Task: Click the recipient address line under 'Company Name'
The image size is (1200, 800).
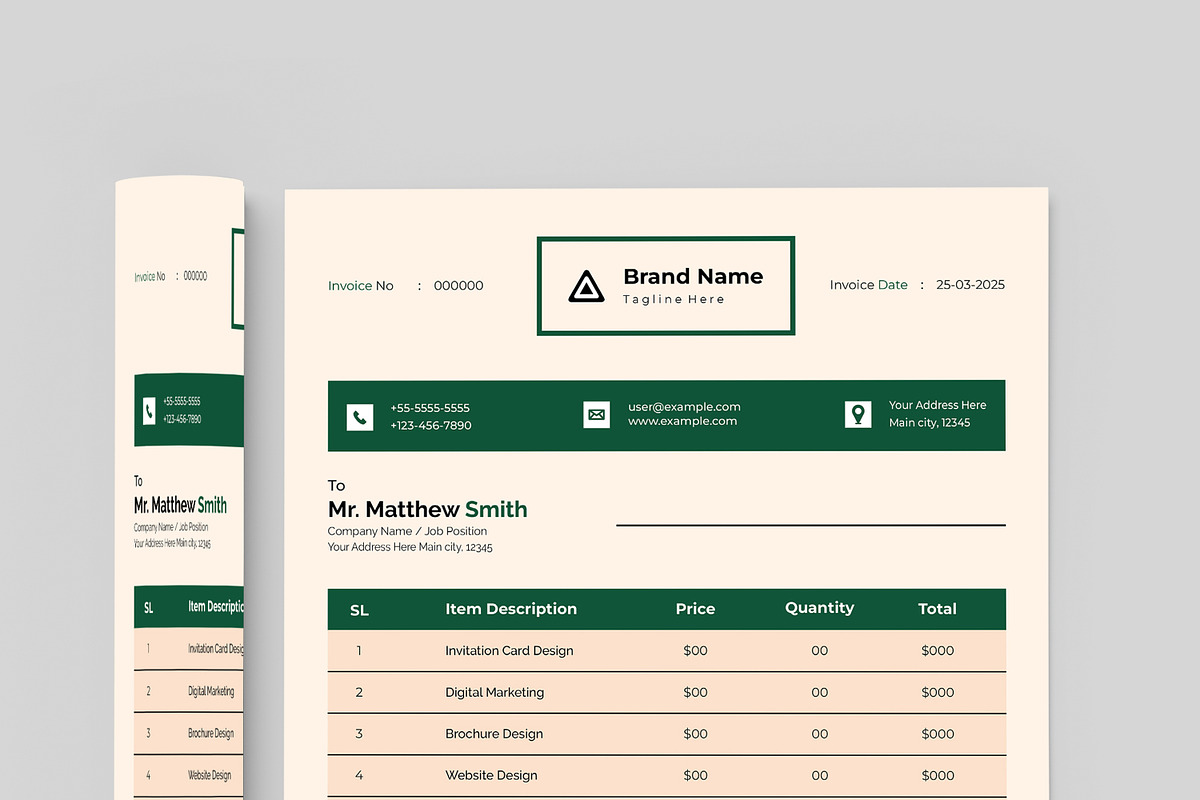Action: [x=410, y=548]
